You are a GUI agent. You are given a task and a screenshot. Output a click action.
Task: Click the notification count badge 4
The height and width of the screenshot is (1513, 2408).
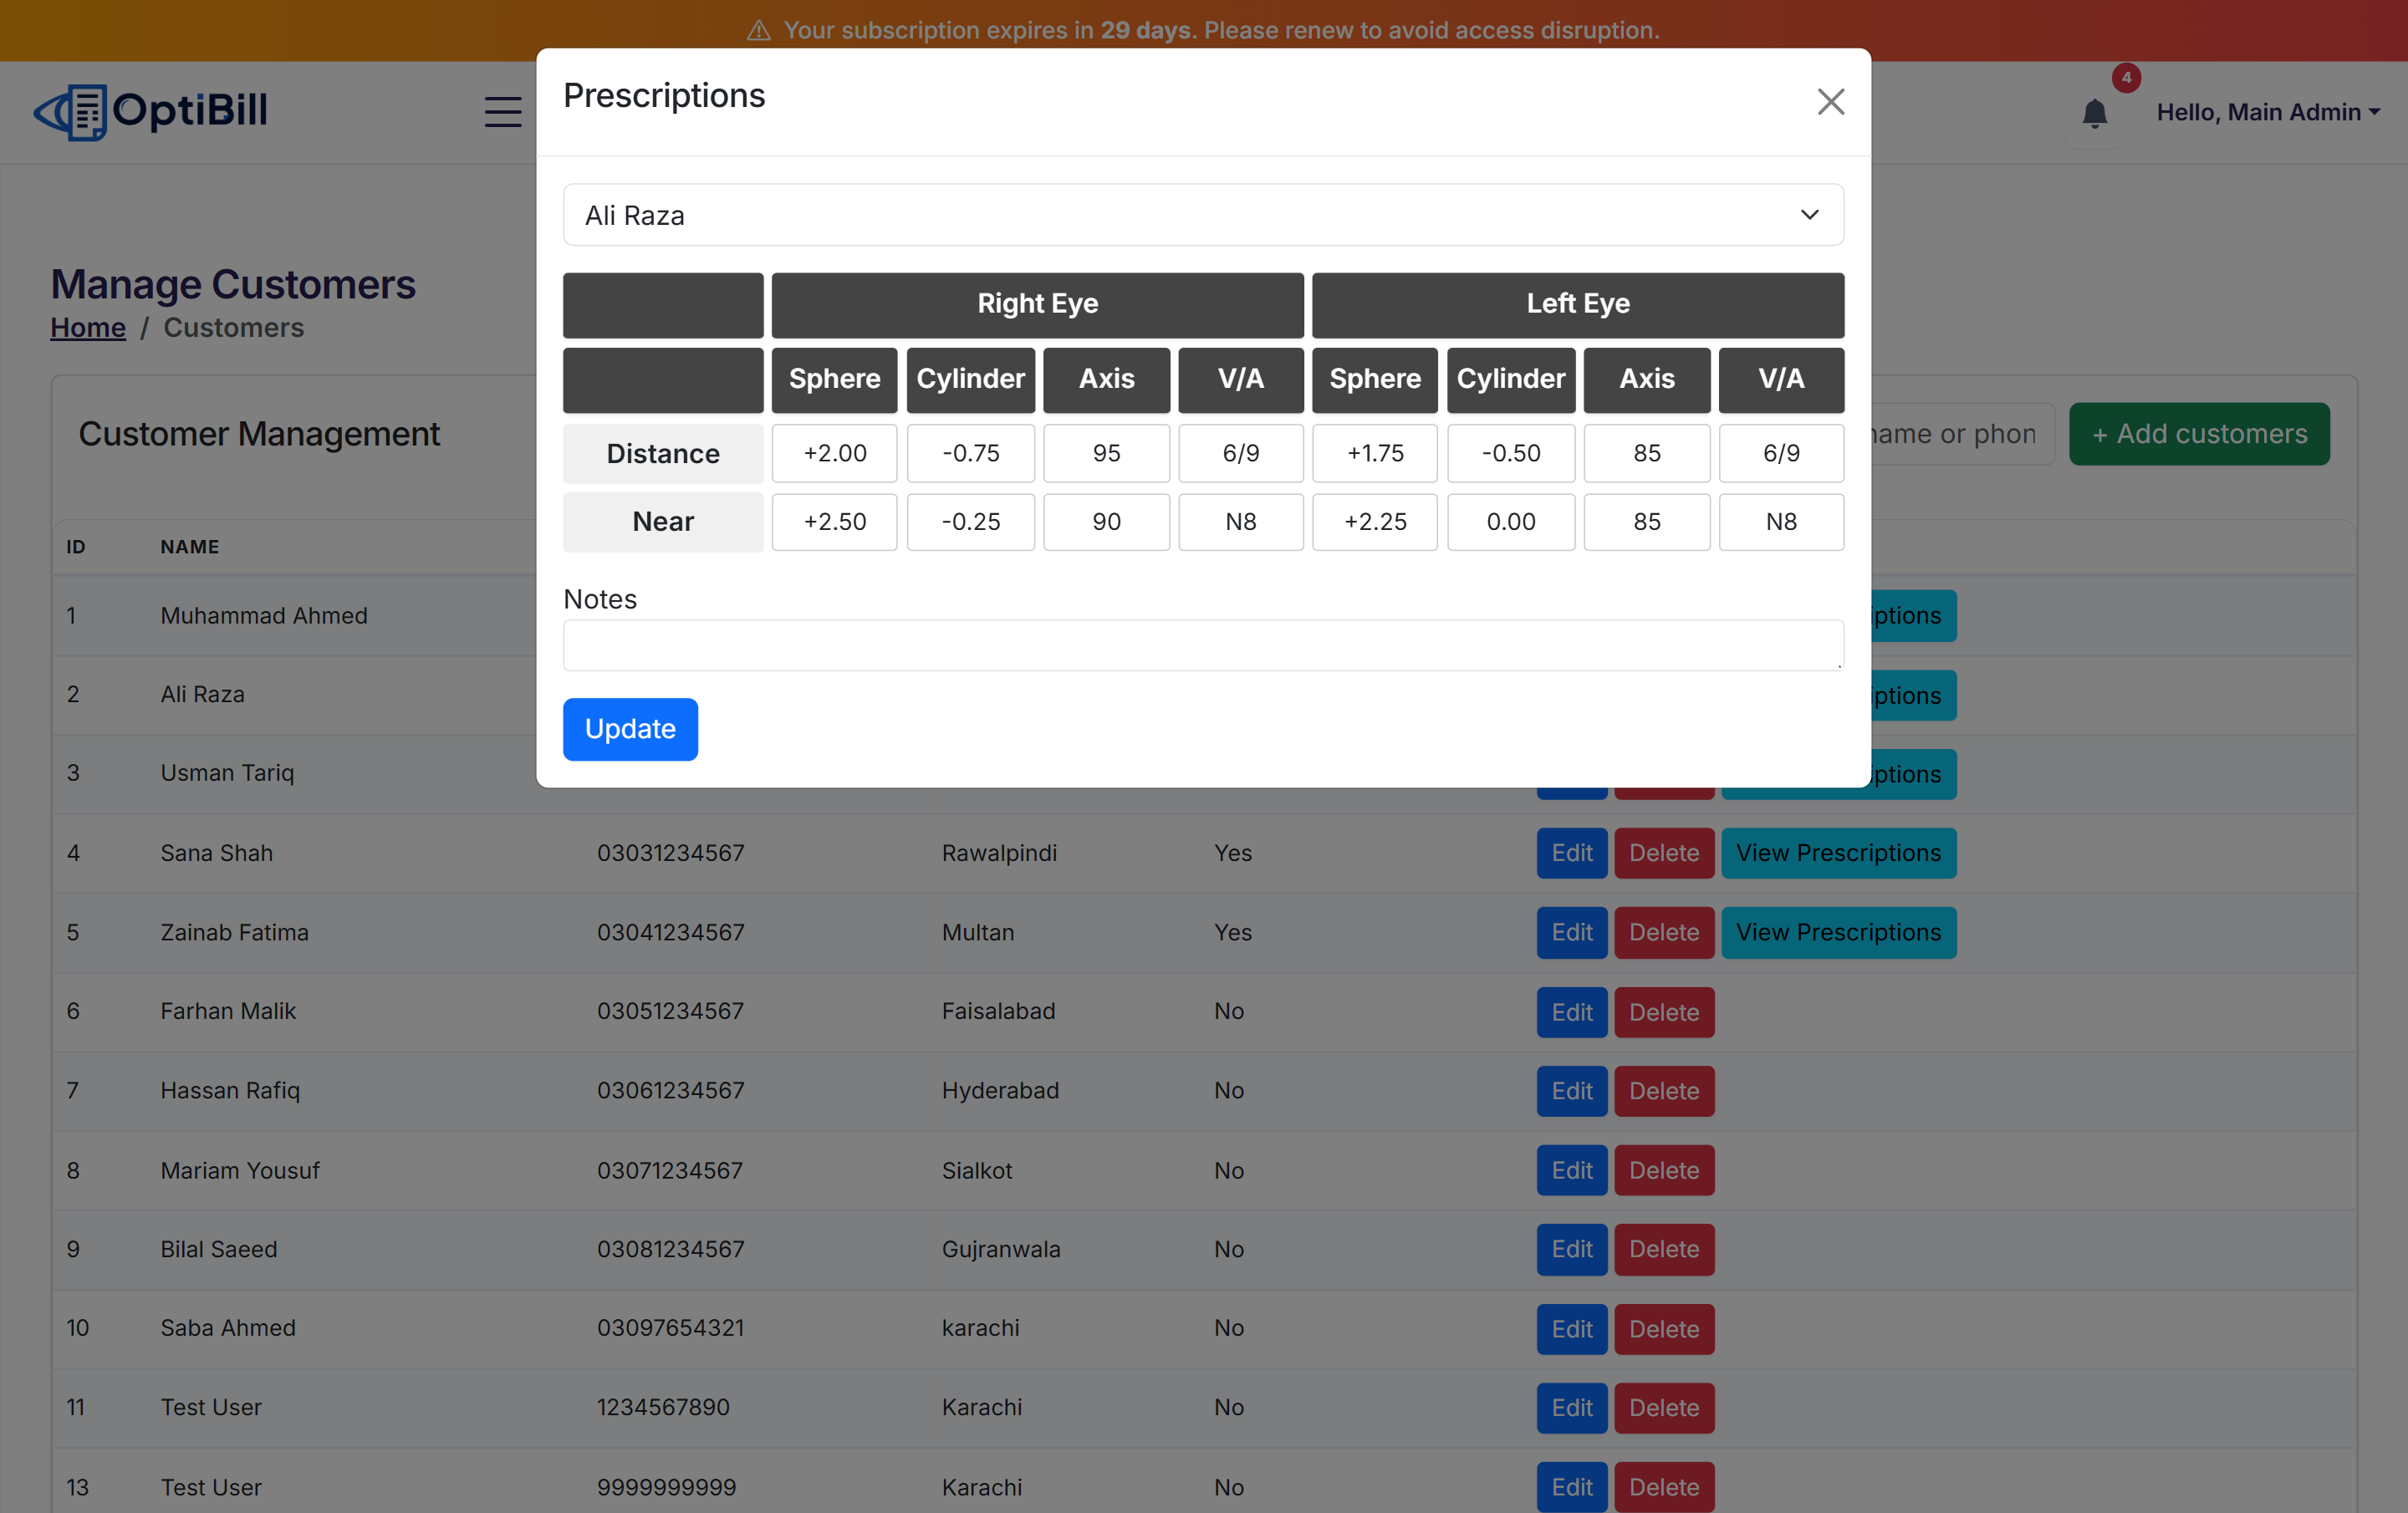2126,77
